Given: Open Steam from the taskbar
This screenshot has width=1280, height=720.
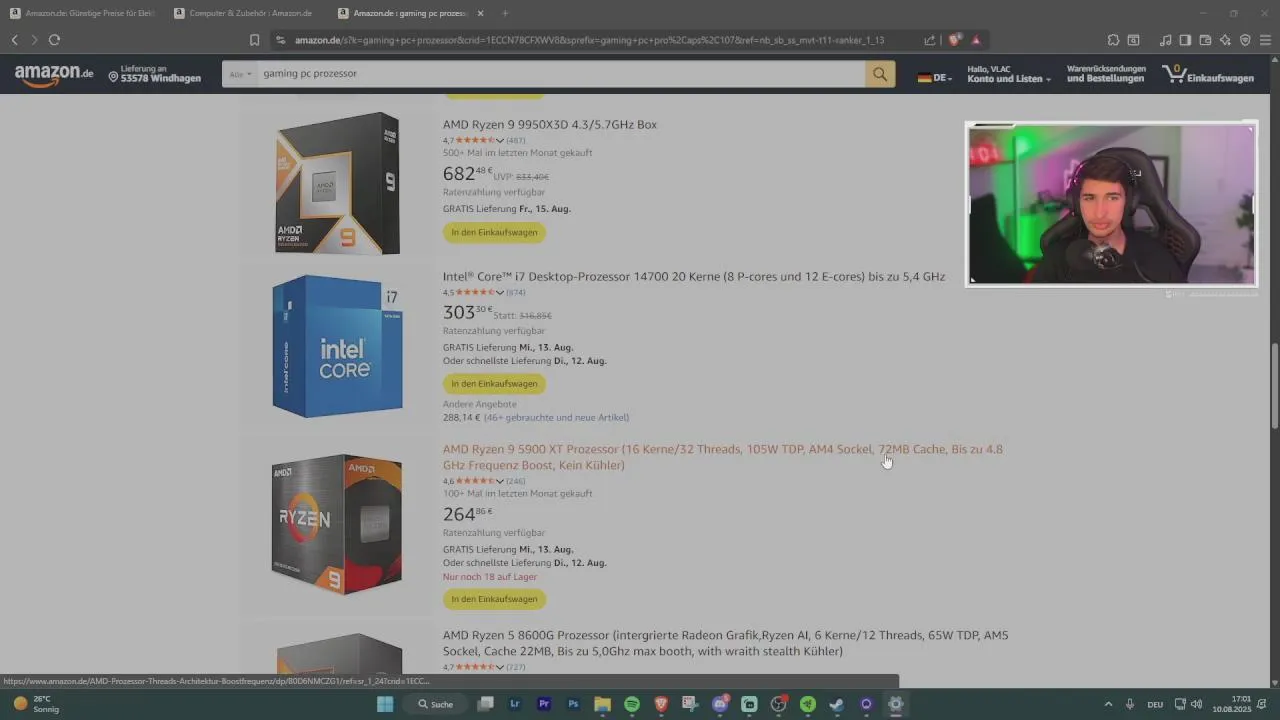Looking at the screenshot, I should (x=837, y=704).
